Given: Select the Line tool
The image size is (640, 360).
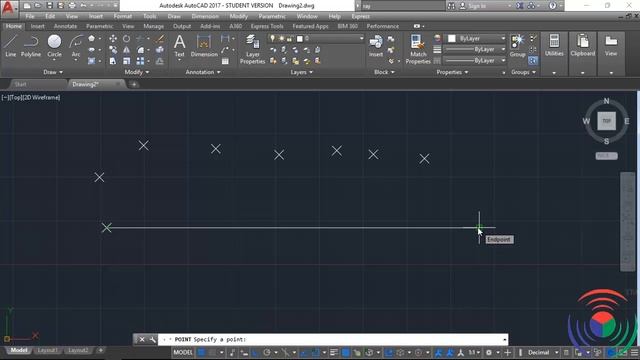Looking at the screenshot, I should [11, 45].
